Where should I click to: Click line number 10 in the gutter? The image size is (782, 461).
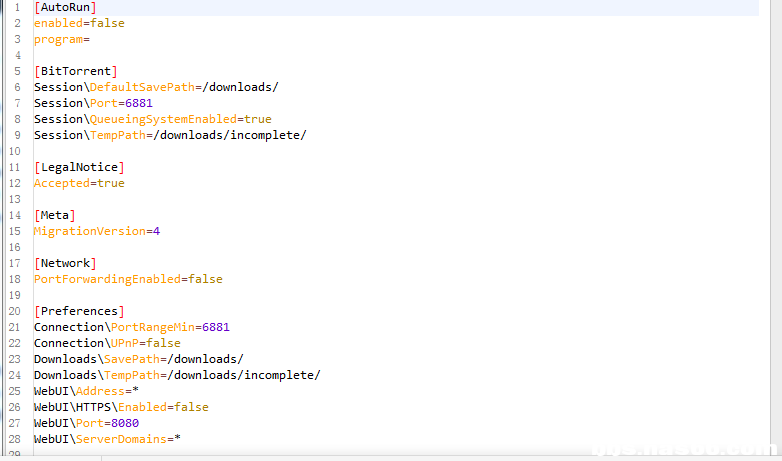pyautogui.click(x=14, y=151)
